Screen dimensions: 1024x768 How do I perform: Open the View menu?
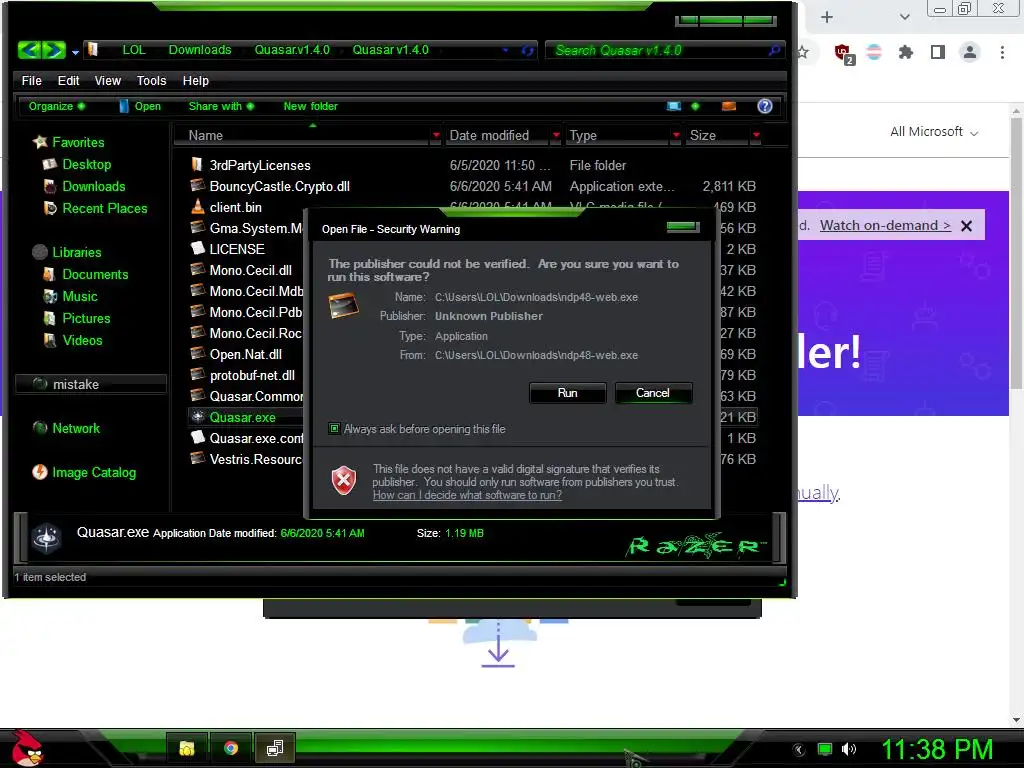[108, 80]
